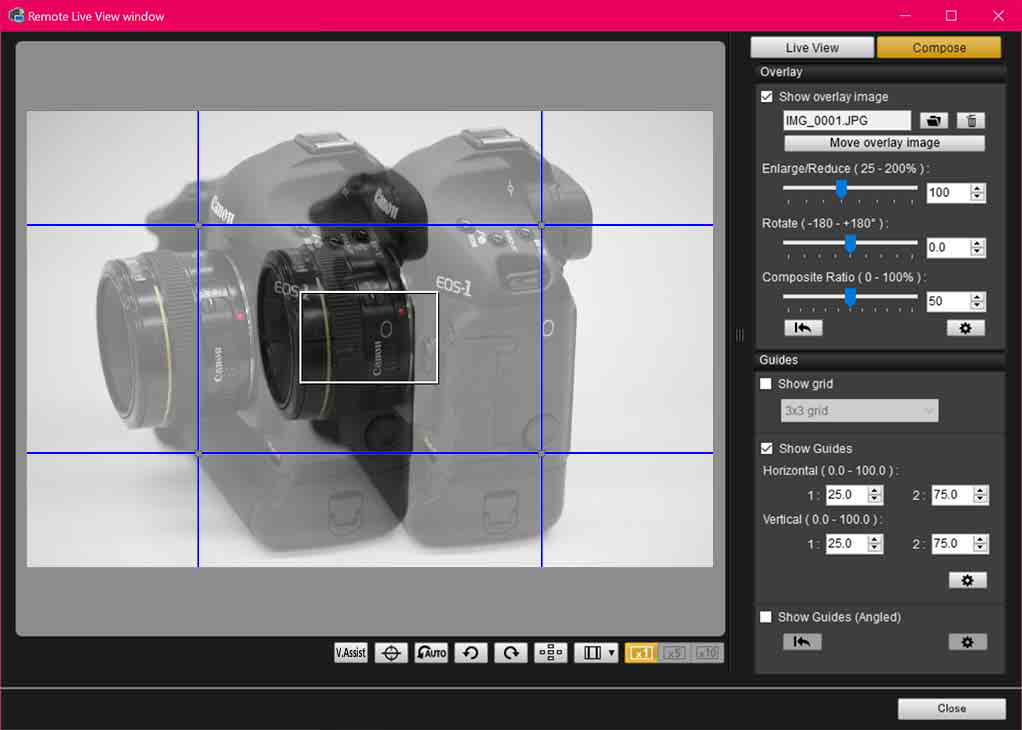Enable Show Guides (Angled) checkbox
Image resolution: width=1022 pixels, height=730 pixels.
click(766, 617)
